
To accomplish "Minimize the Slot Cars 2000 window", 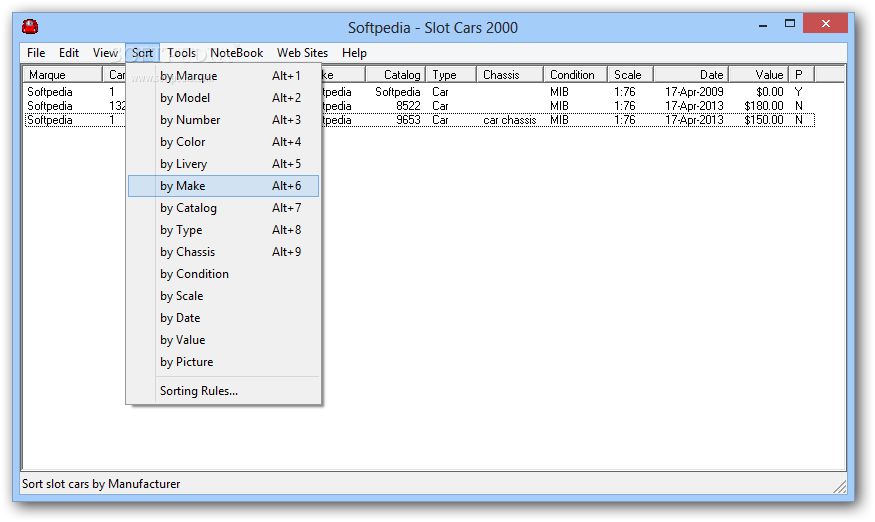I will coord(763,25).
